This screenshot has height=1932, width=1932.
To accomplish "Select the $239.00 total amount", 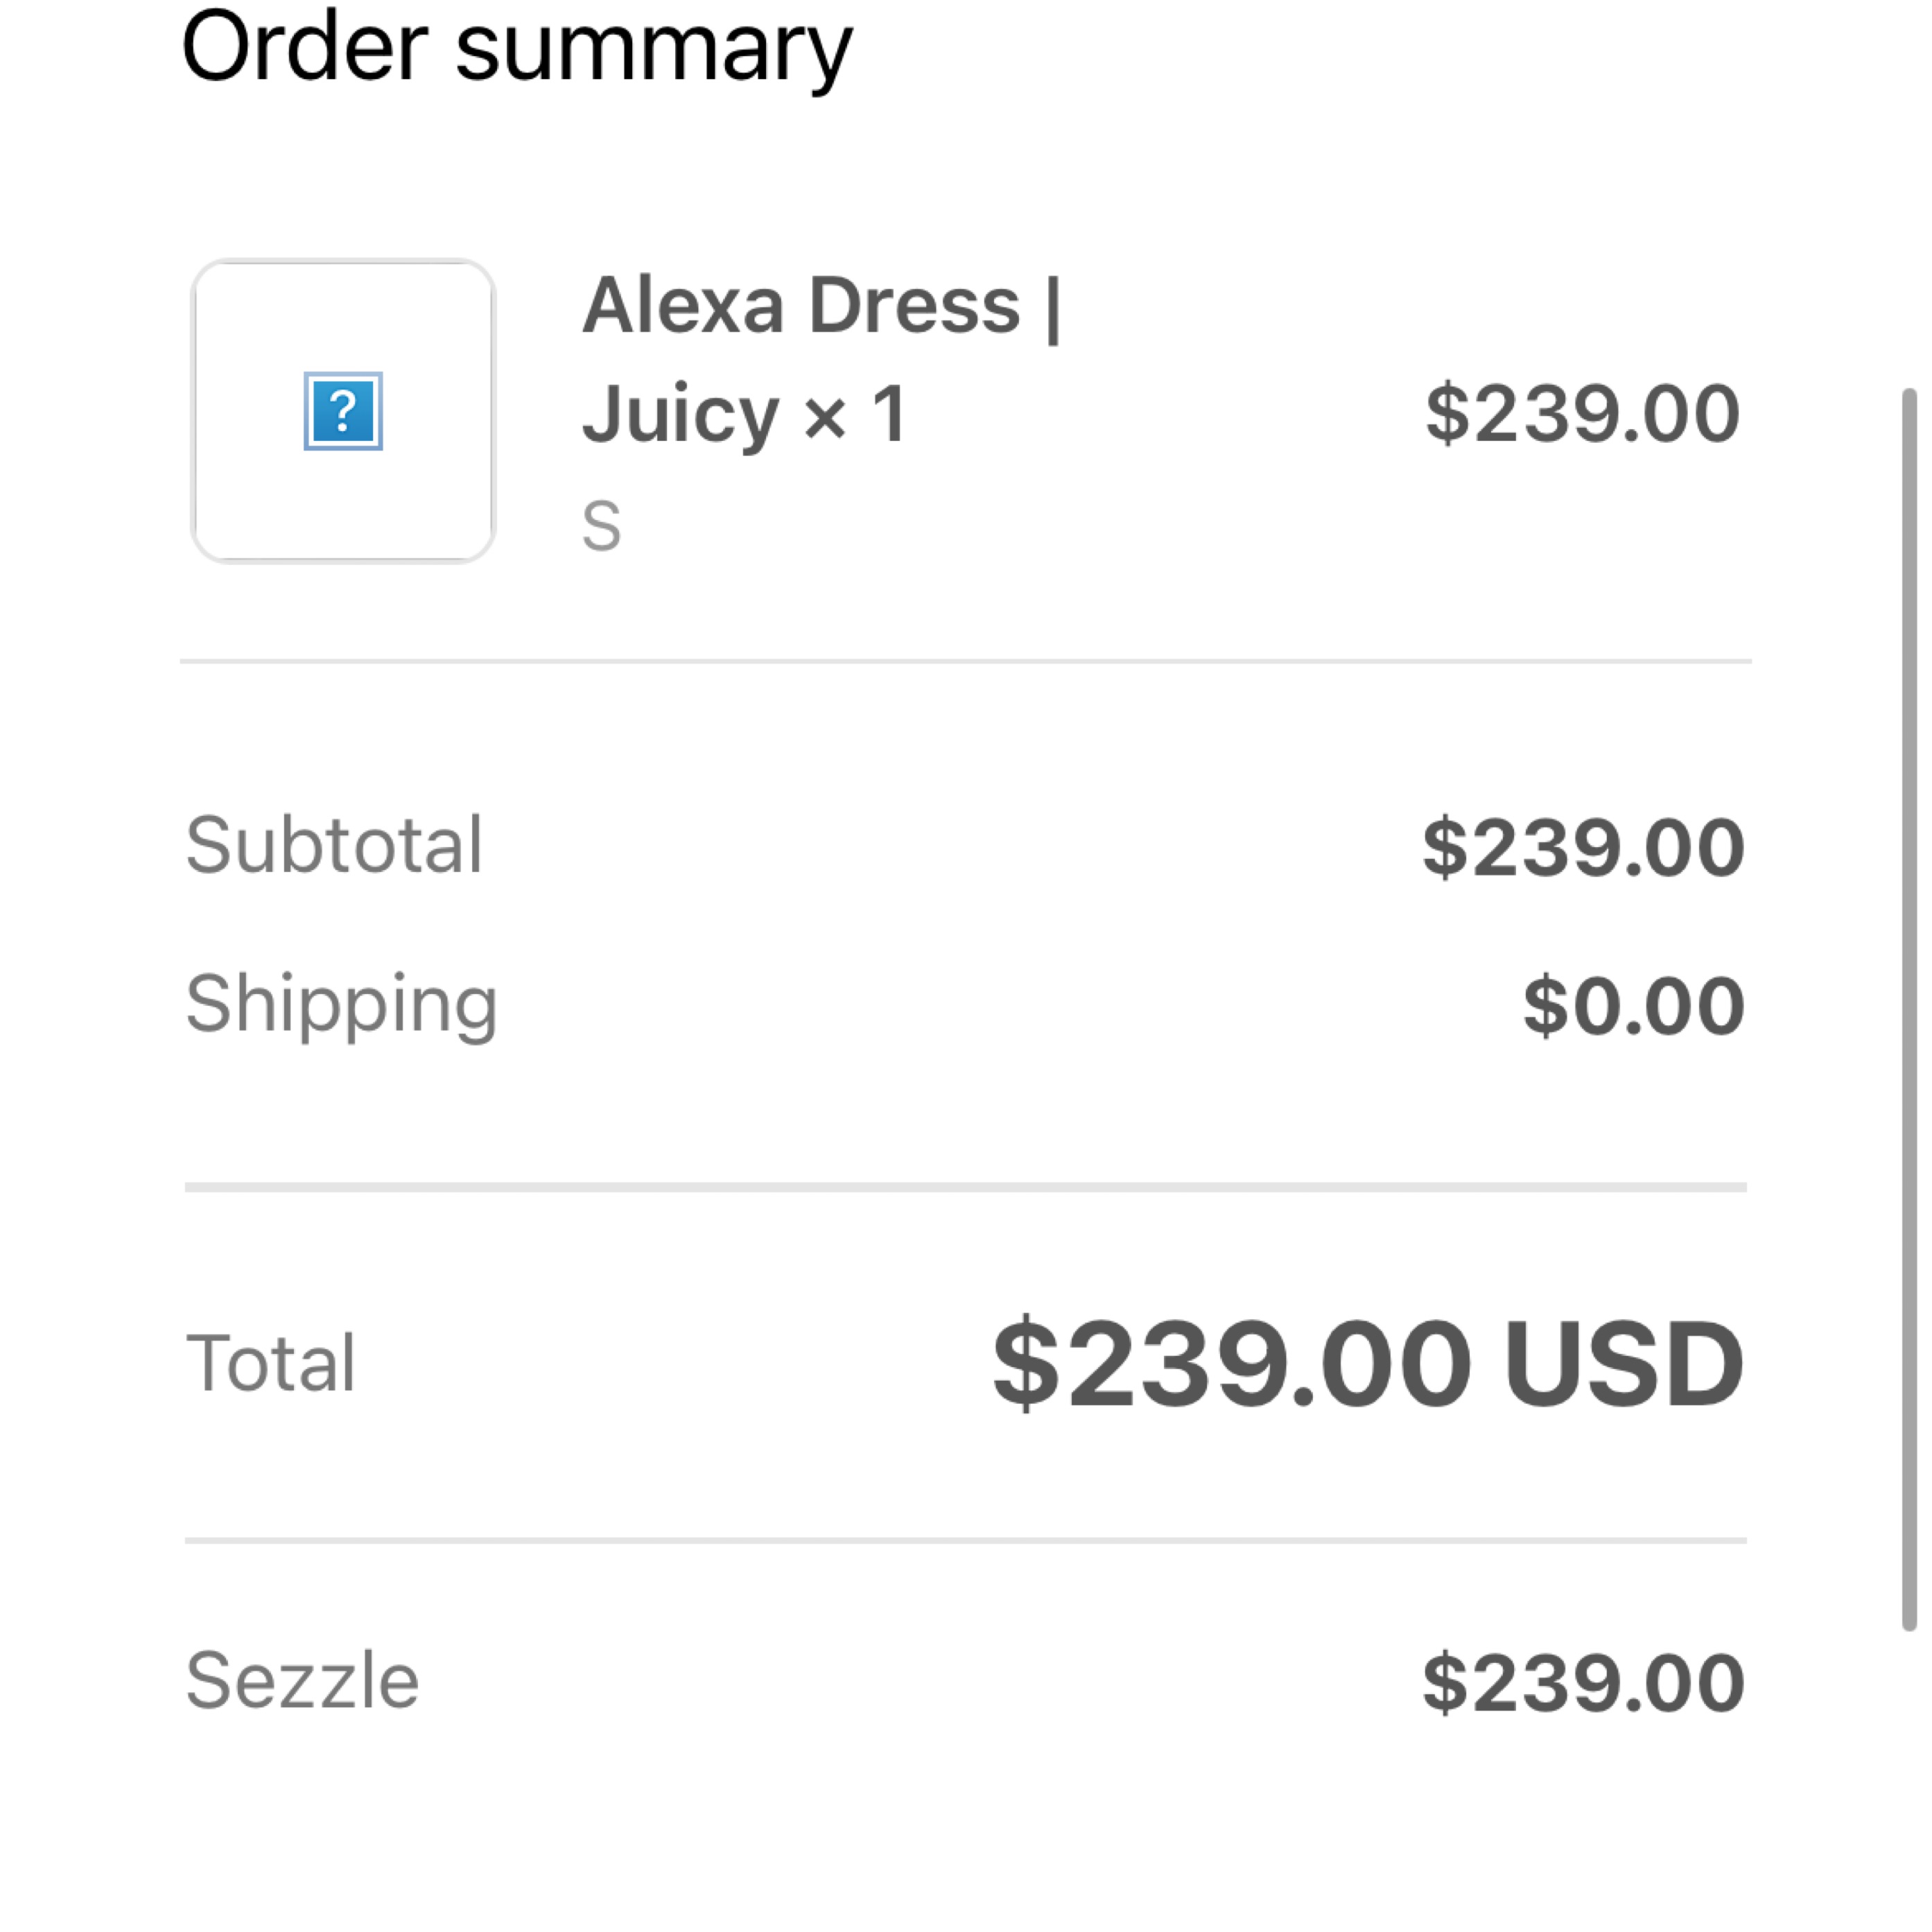I will coord(1231,1363).
